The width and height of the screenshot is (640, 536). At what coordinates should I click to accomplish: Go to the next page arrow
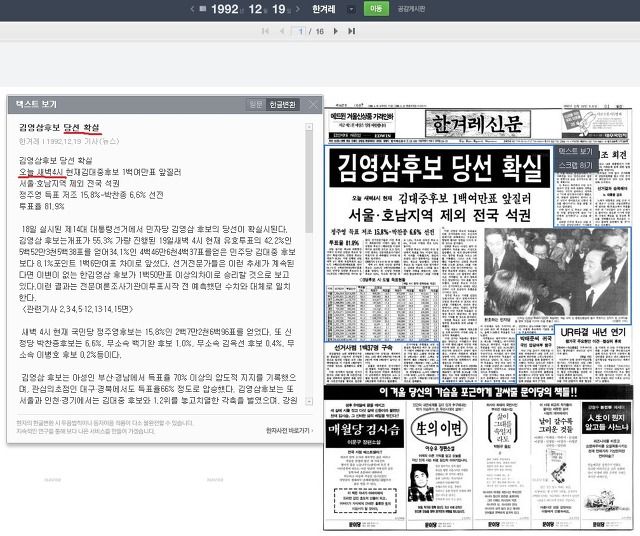[336, 31]
